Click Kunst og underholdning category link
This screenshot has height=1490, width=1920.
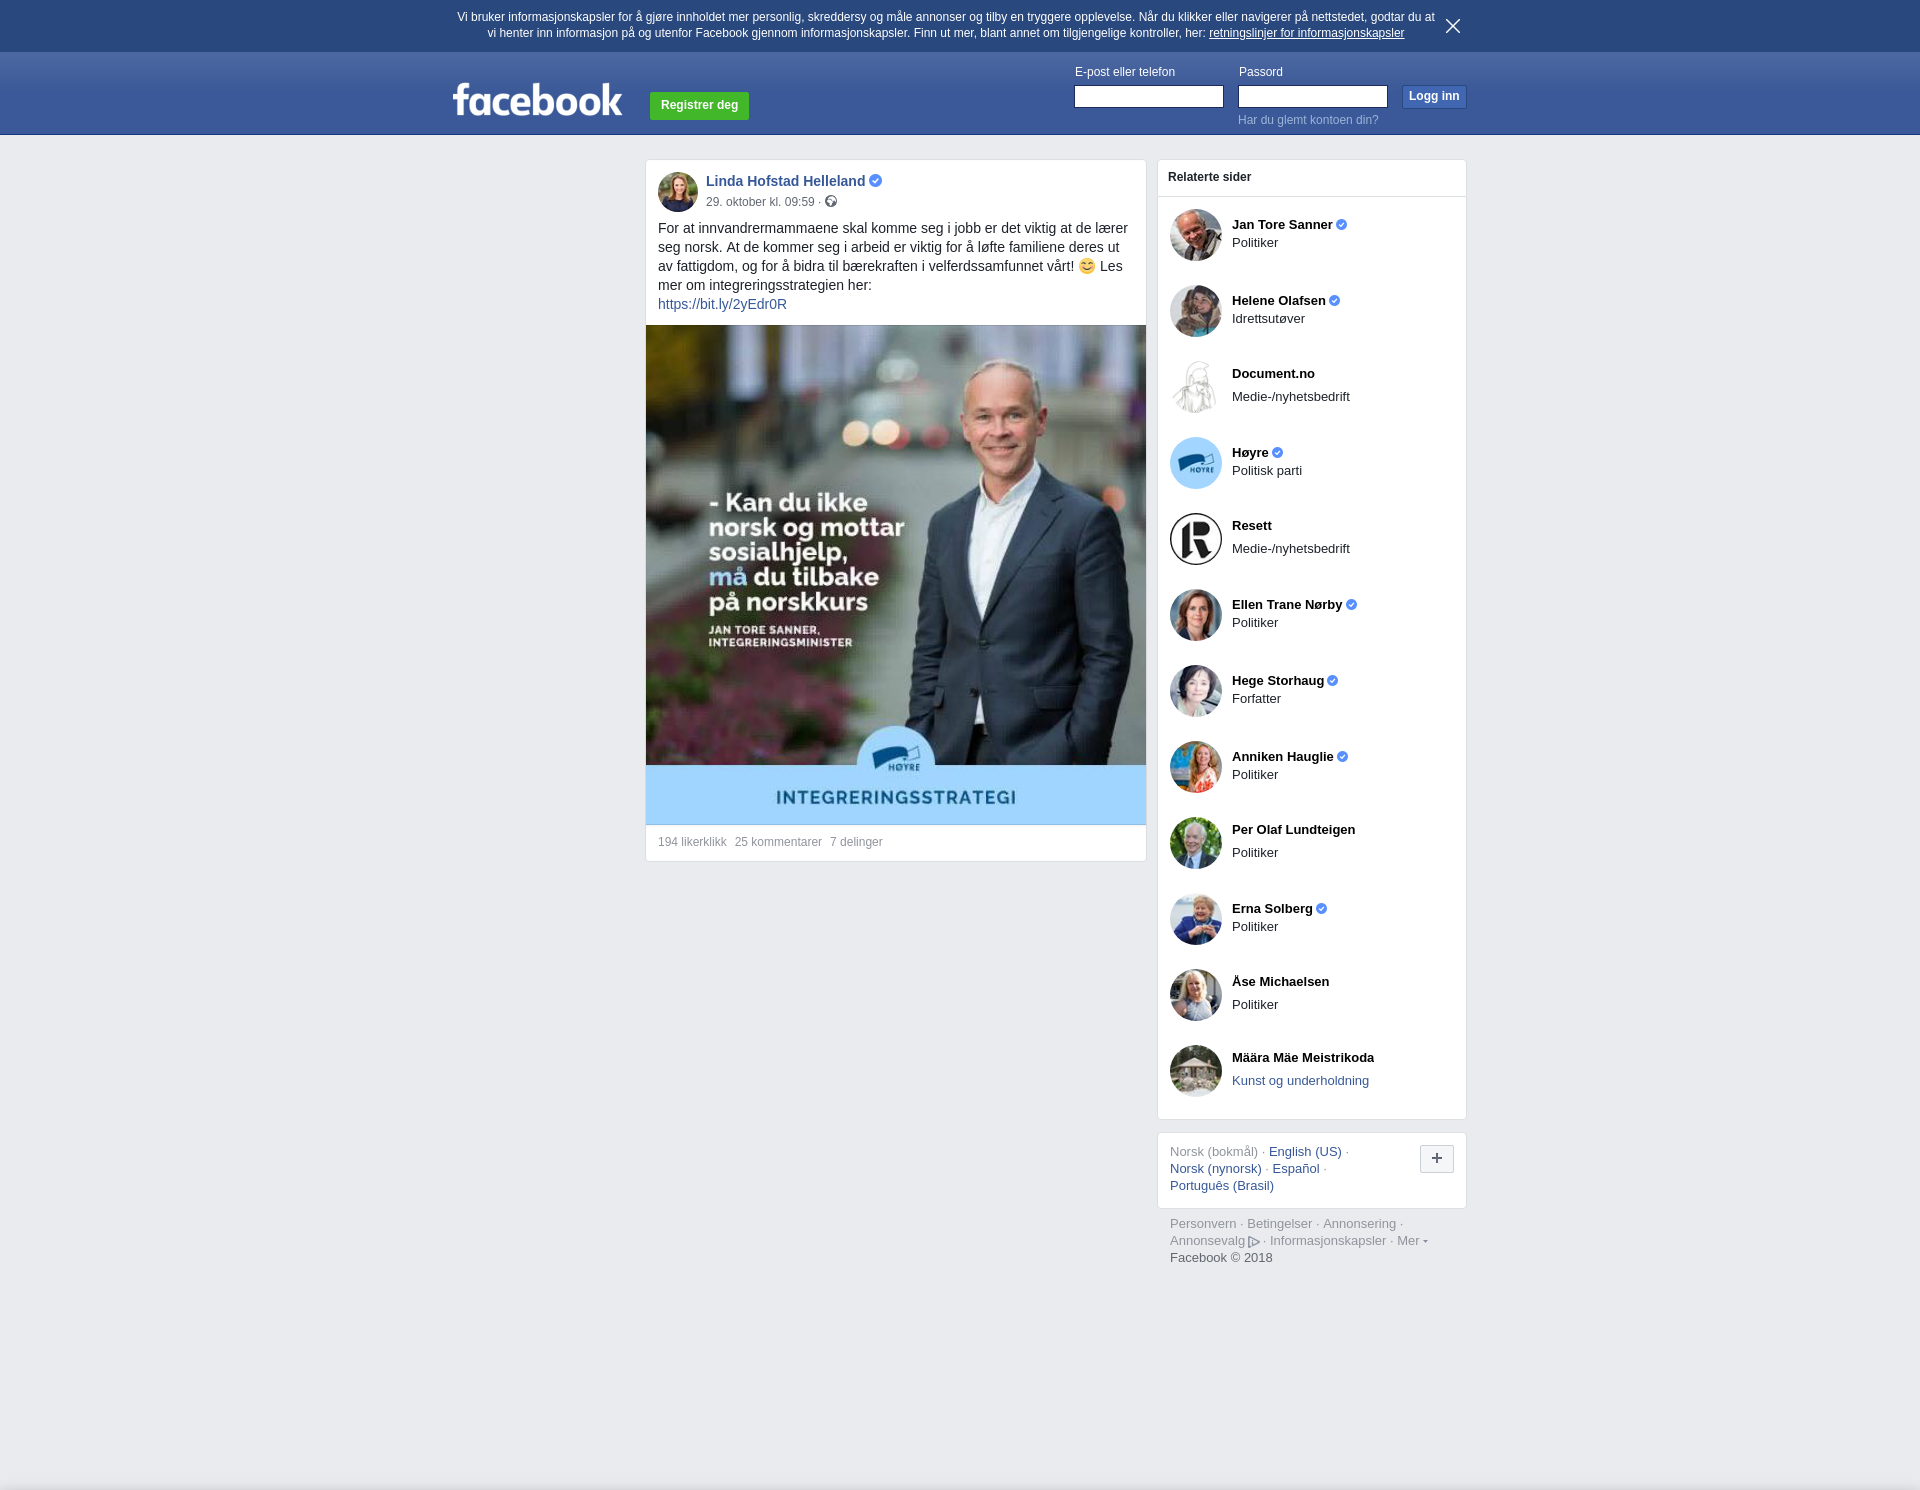tap(1300, 1081)
